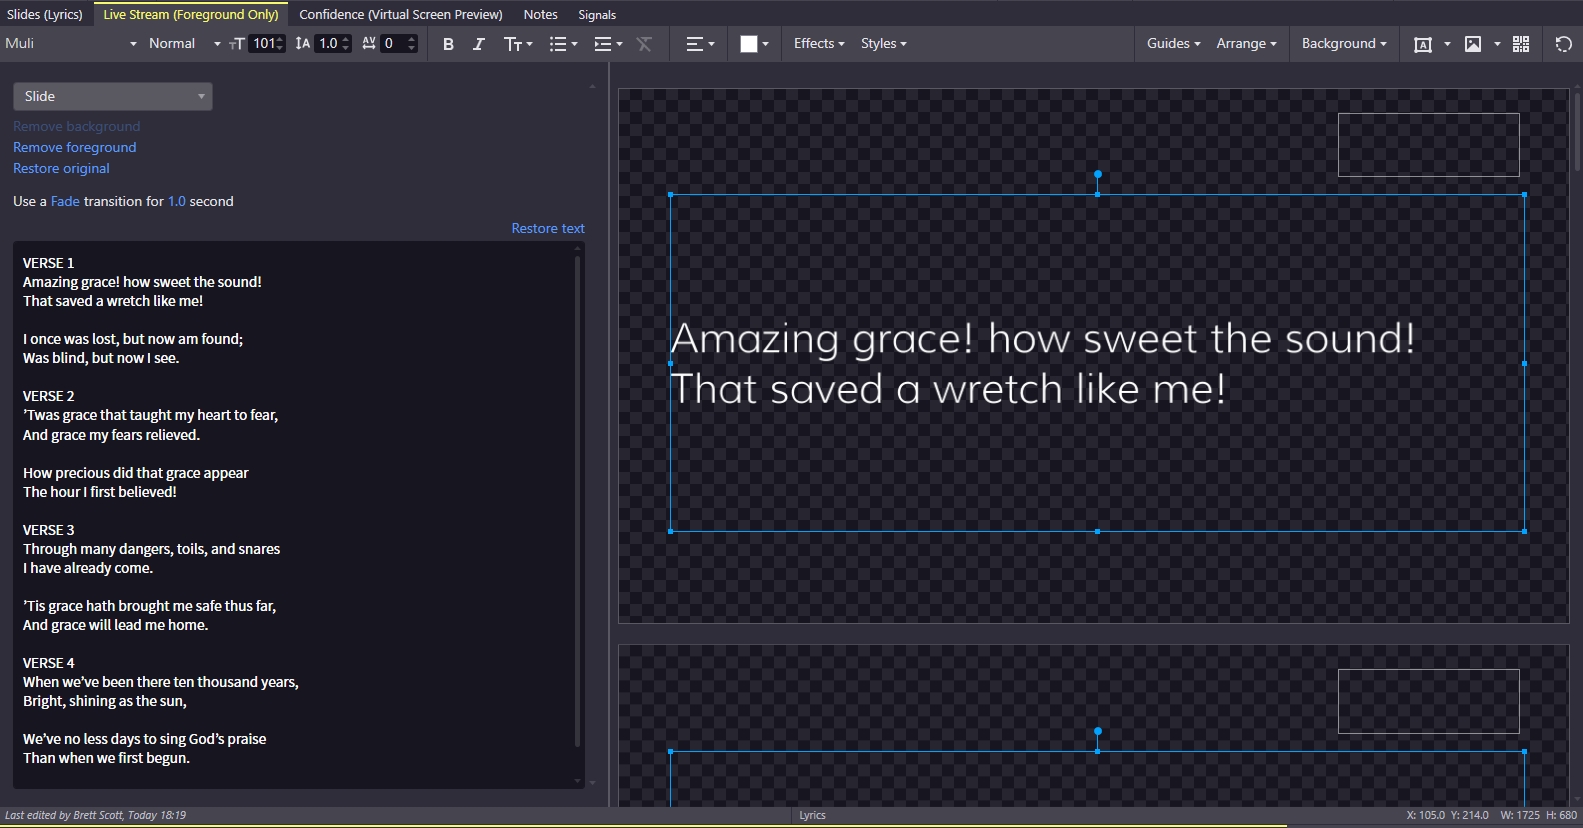Switch to the Slides (Lyrics) tab
Image resolution: width=1583 pixels, height=828 pixels.
(x=45, y=14)
